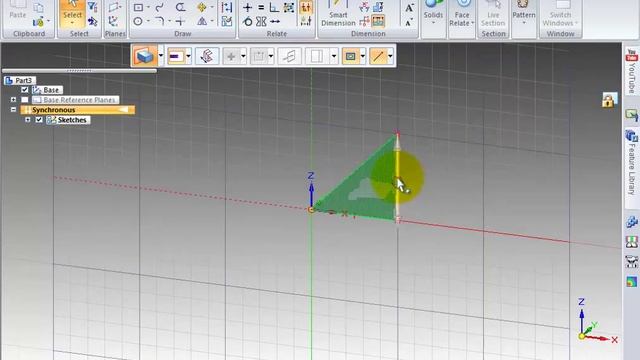Open the extent type dropdown arrow

(x=188, y=56)
